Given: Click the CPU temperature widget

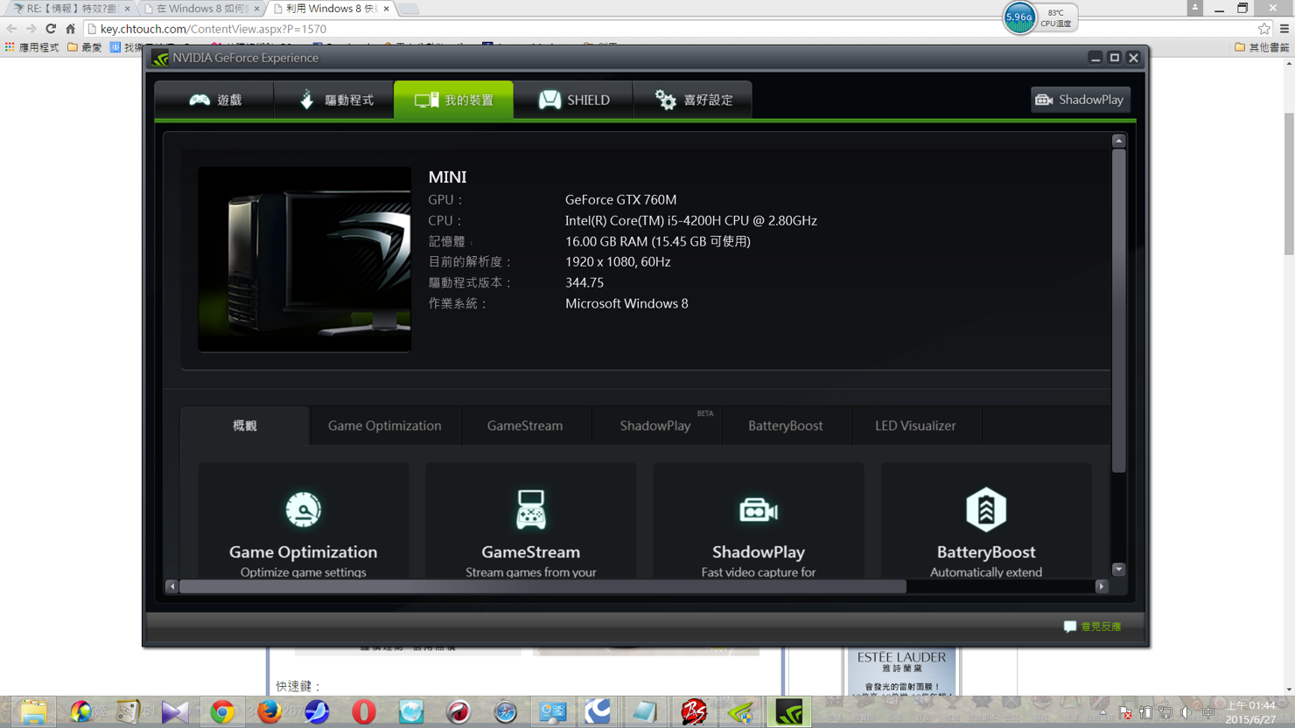Looking at the screenshot, I should tap(1039, 17).
